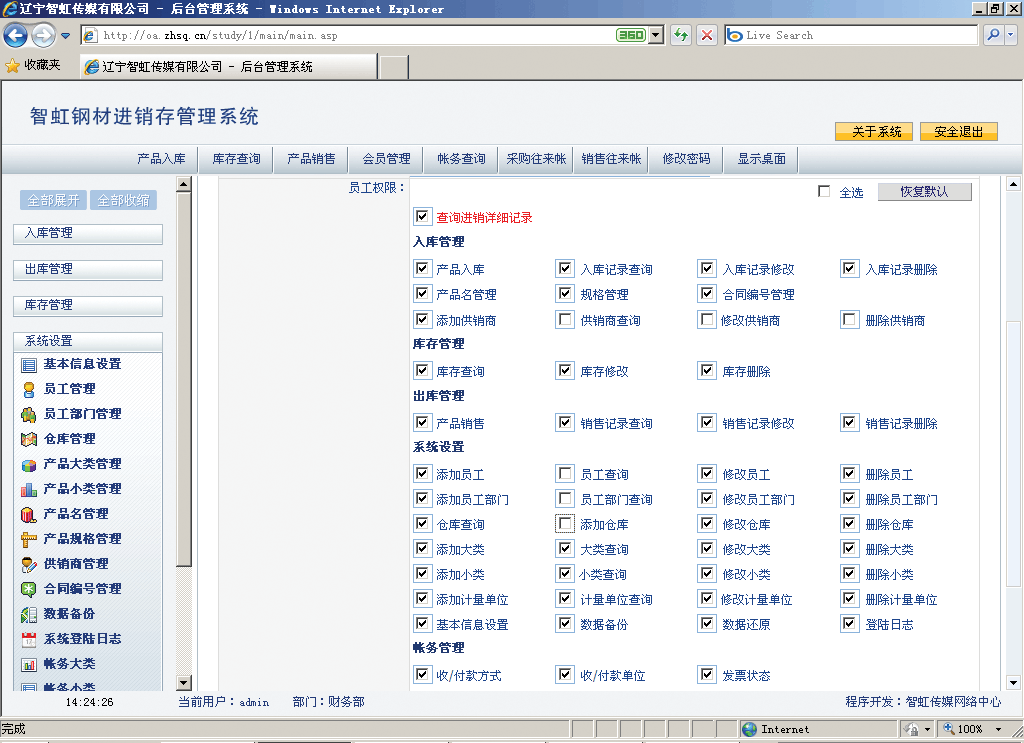The height and width of the screenshot is (743, 1024).
Task: Select the 产品大类管理 icon
Action: (29, 465)
